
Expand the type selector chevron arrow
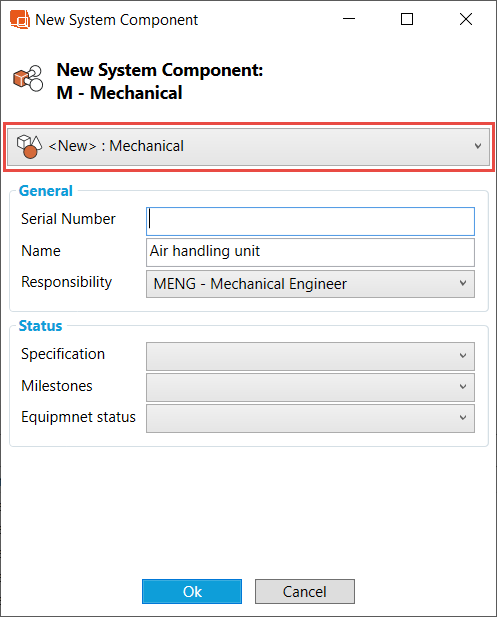coord(478,146)
